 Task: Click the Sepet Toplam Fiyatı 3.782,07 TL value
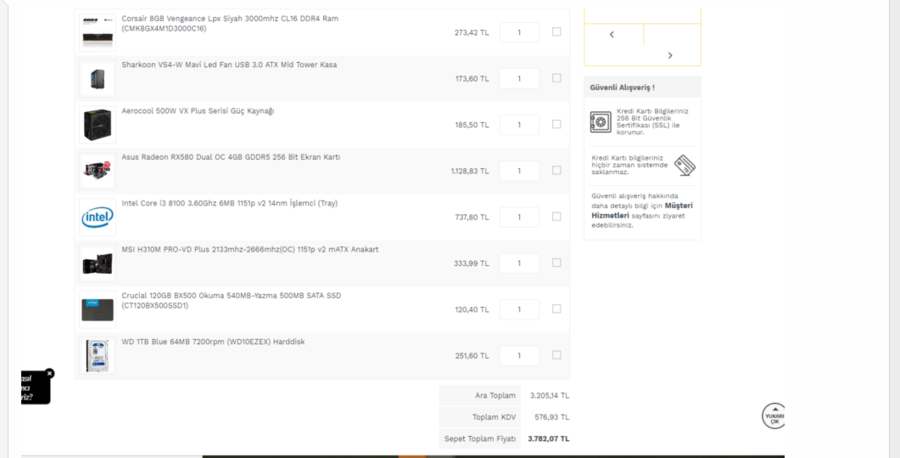click(549, 439)
